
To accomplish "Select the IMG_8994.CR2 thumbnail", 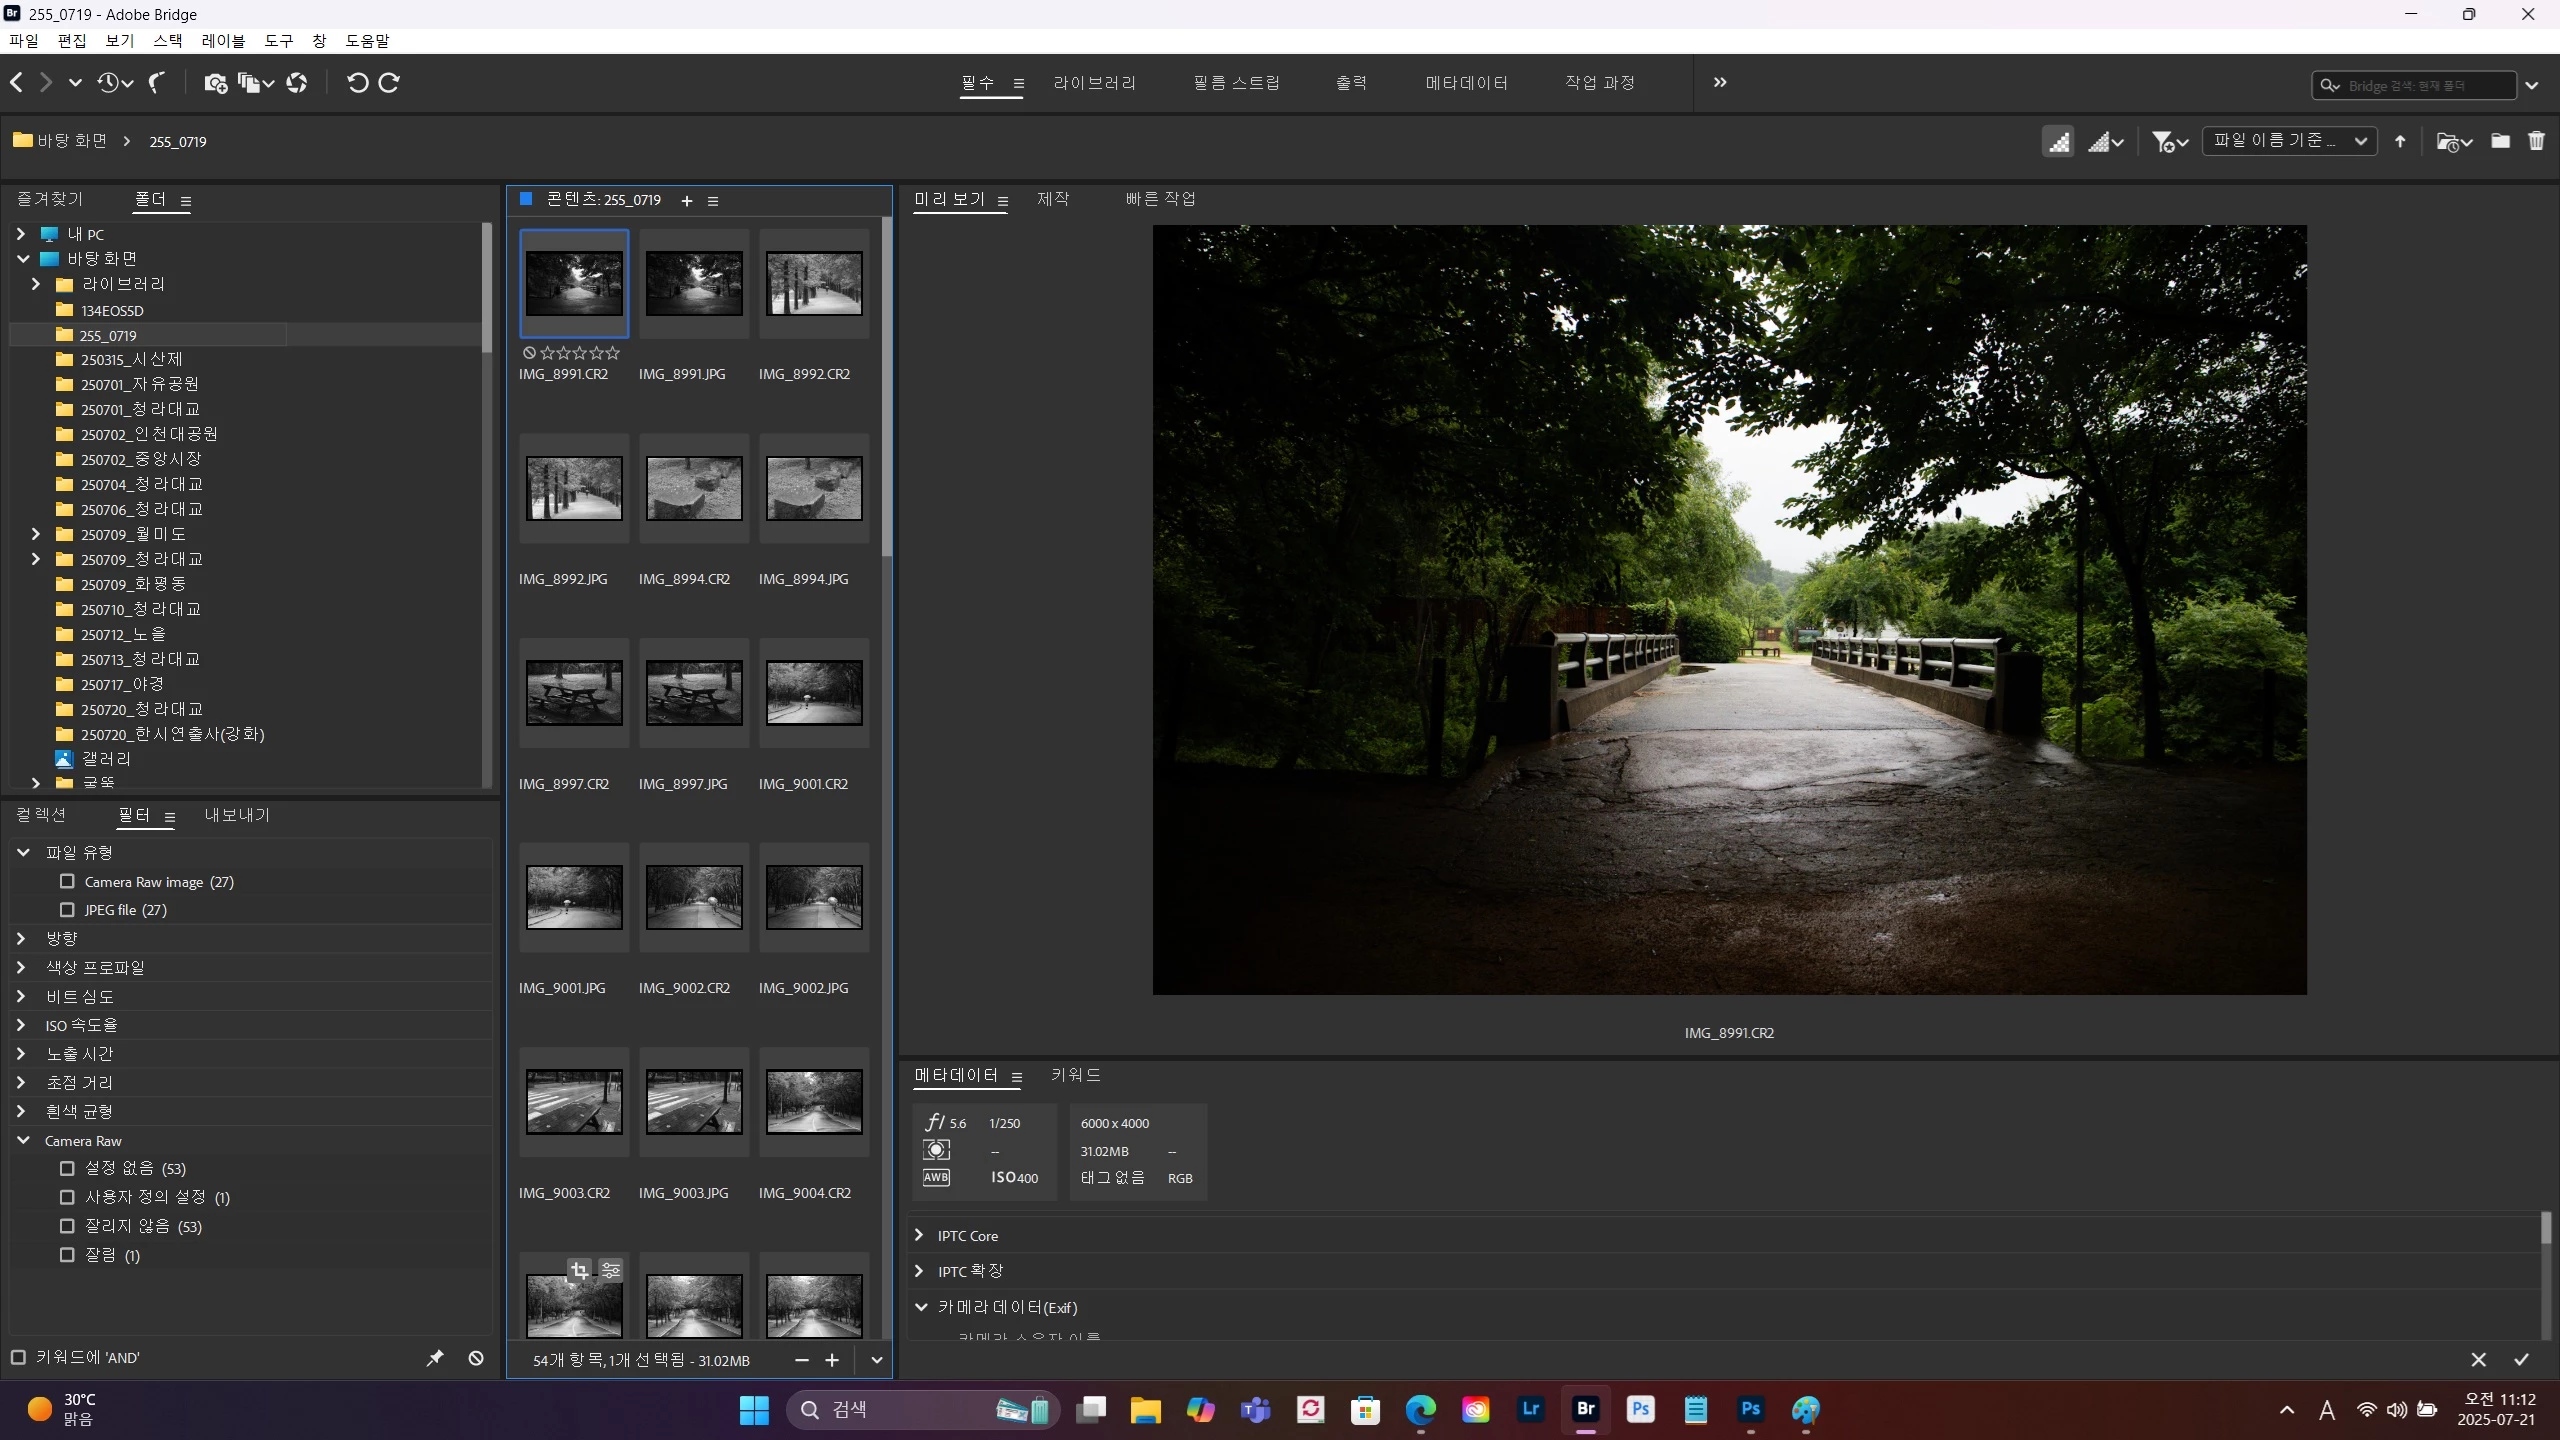I will pos(694,489).
